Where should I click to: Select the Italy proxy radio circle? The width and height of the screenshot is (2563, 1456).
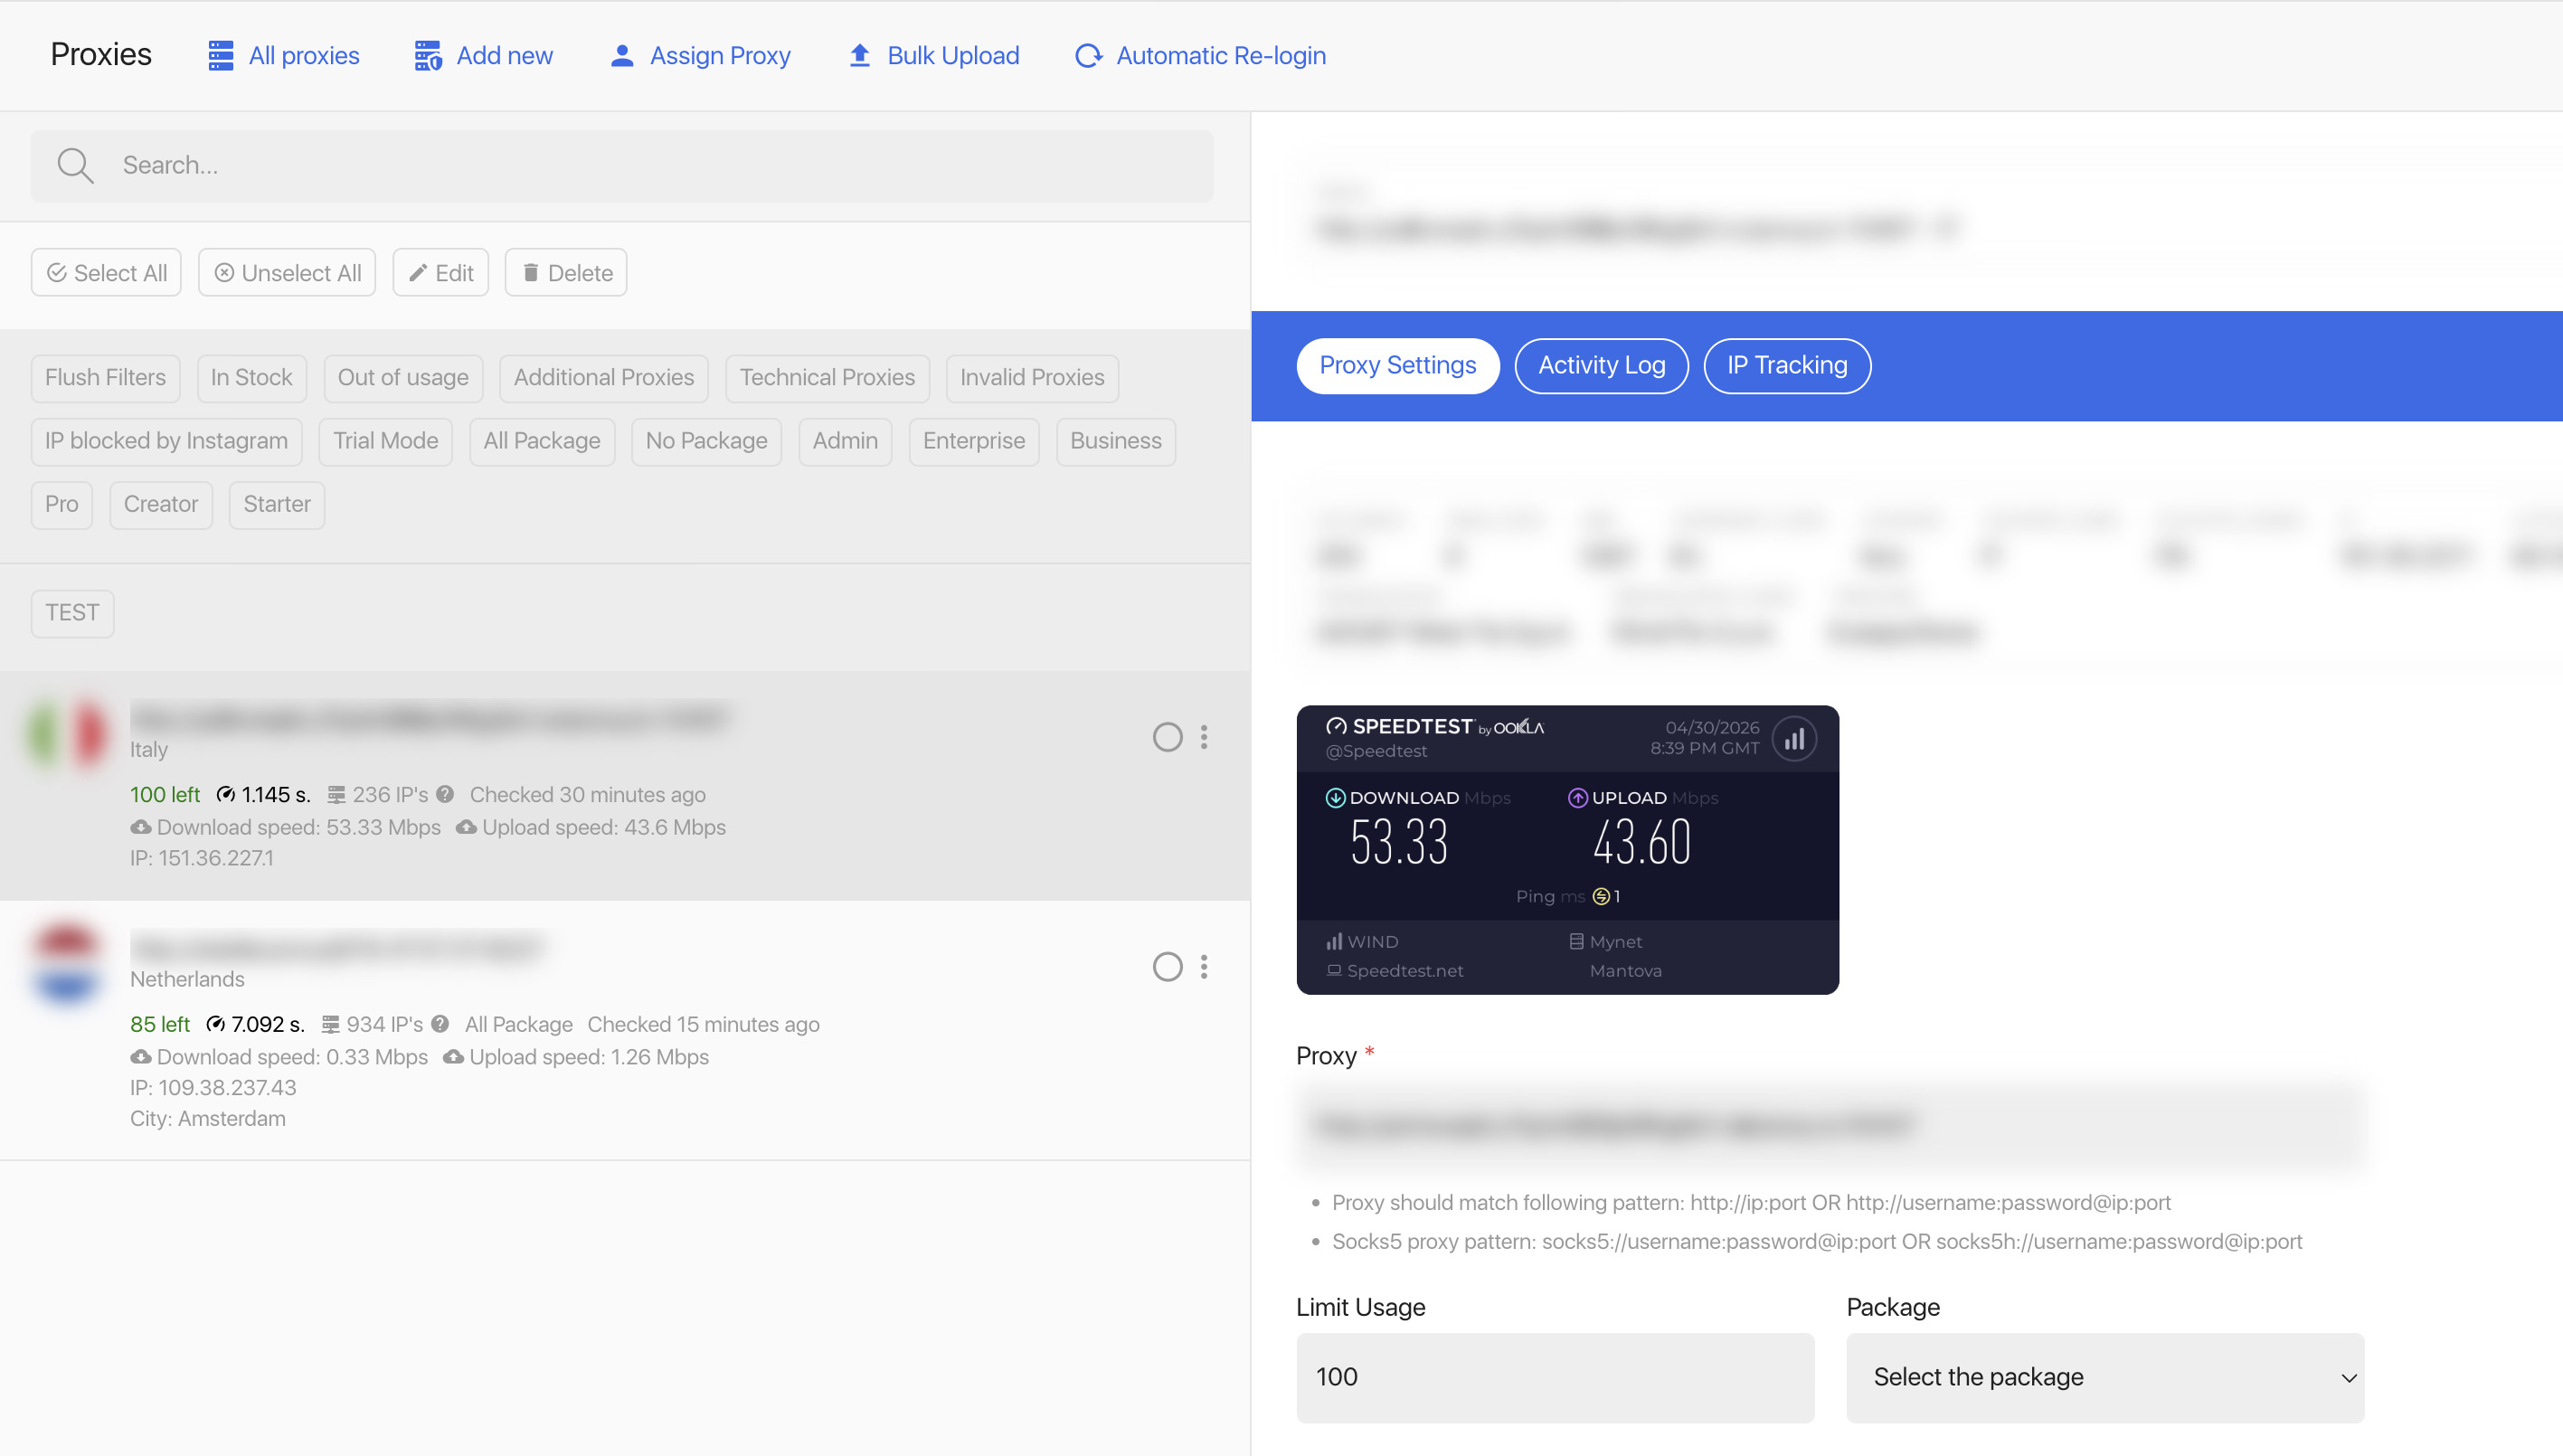coord(1167,737)
